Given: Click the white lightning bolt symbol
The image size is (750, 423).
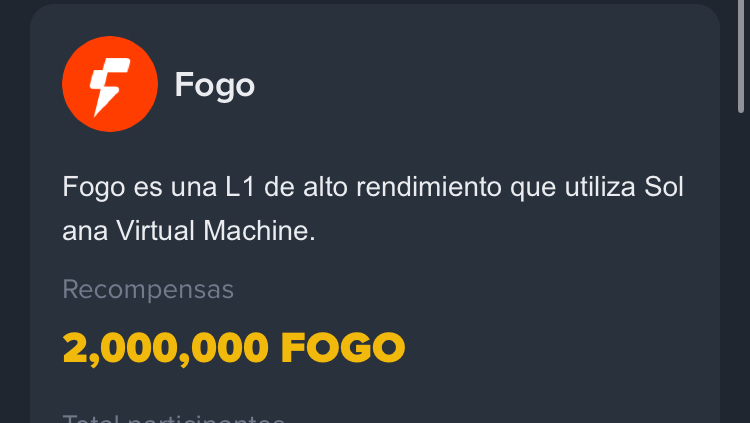Looking at the screenshot, I should 110,87.
